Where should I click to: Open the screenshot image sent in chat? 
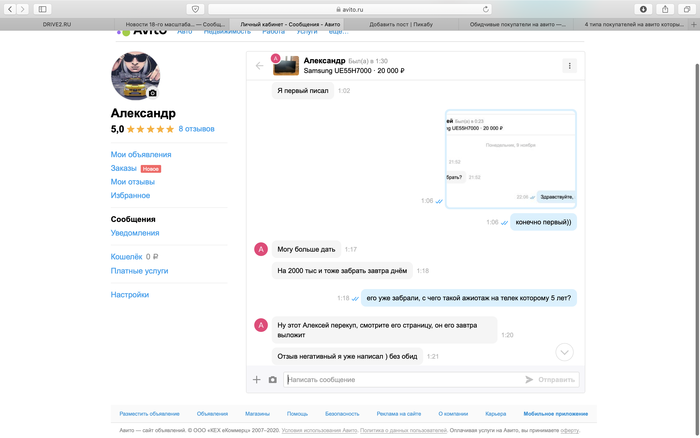(x=511, y=159)
